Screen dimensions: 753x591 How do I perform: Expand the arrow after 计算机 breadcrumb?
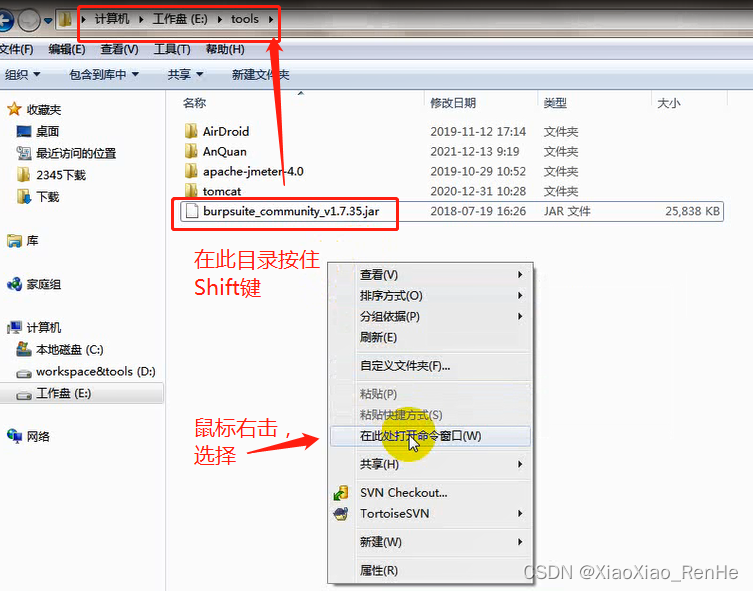click(141, 20)
